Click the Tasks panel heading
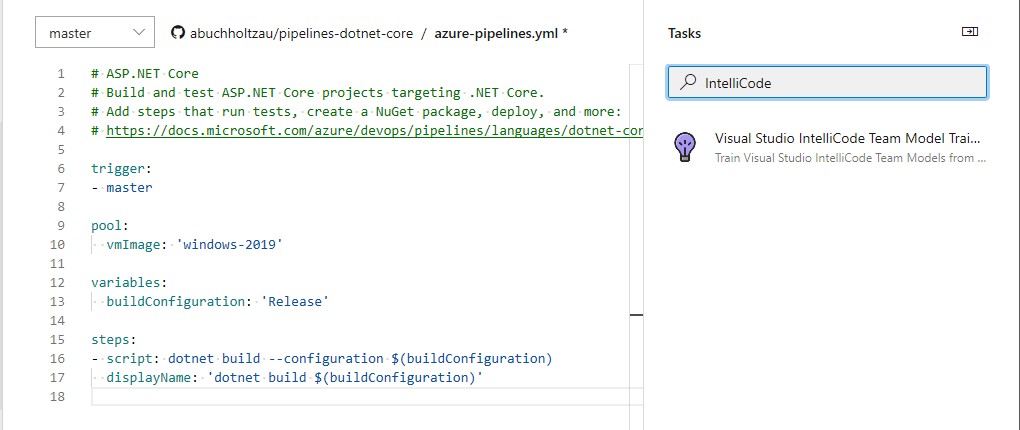Screen dimensions: 1020x430 (684, 33)
